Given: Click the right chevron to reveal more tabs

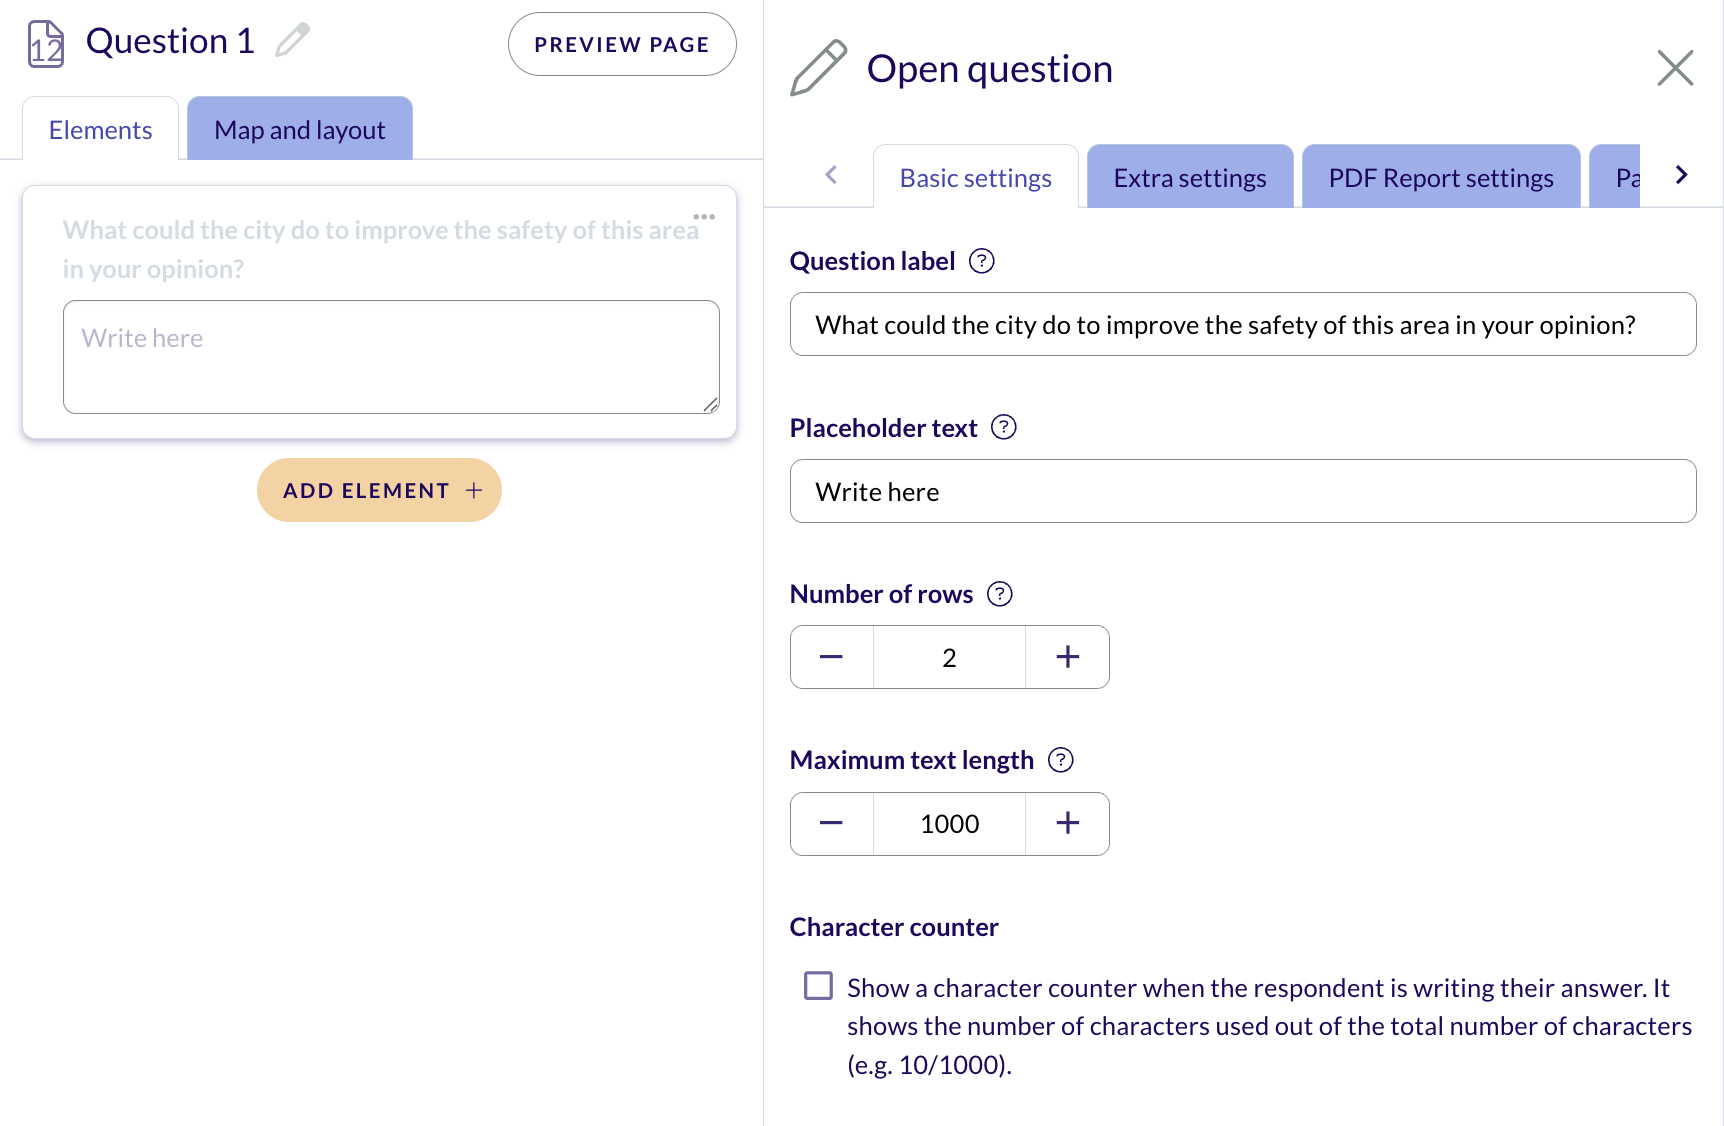Looking at the screenshot, I should 1681,174.
